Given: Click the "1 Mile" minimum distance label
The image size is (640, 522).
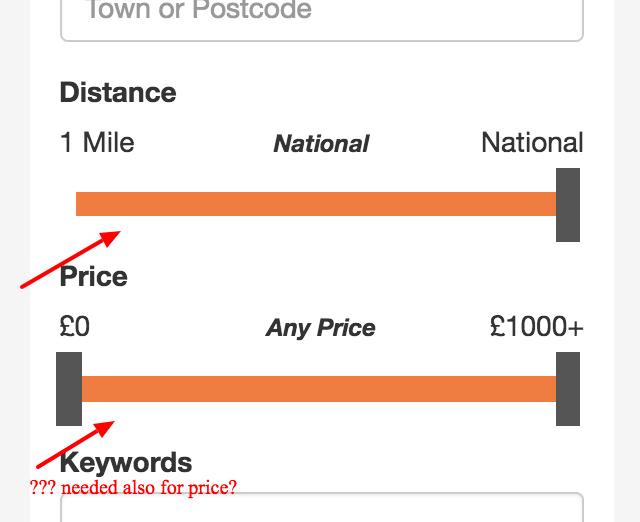Looking at the screenshot, I should (97, 143).
